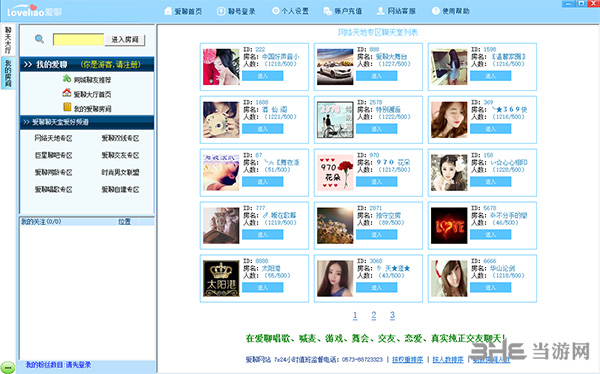Sort rooms with 按权重排序 link
This screenshot has width=600, height=374.
click(408, 360)
